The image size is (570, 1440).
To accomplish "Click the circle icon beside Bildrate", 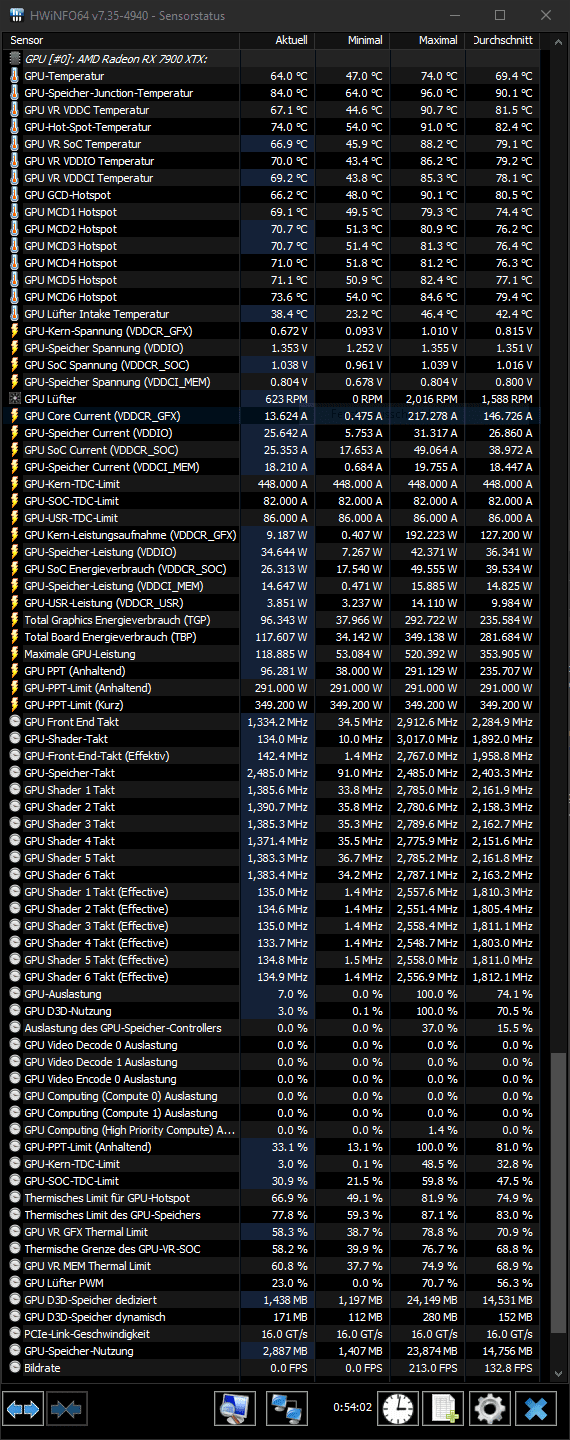I will point(14,1368).
